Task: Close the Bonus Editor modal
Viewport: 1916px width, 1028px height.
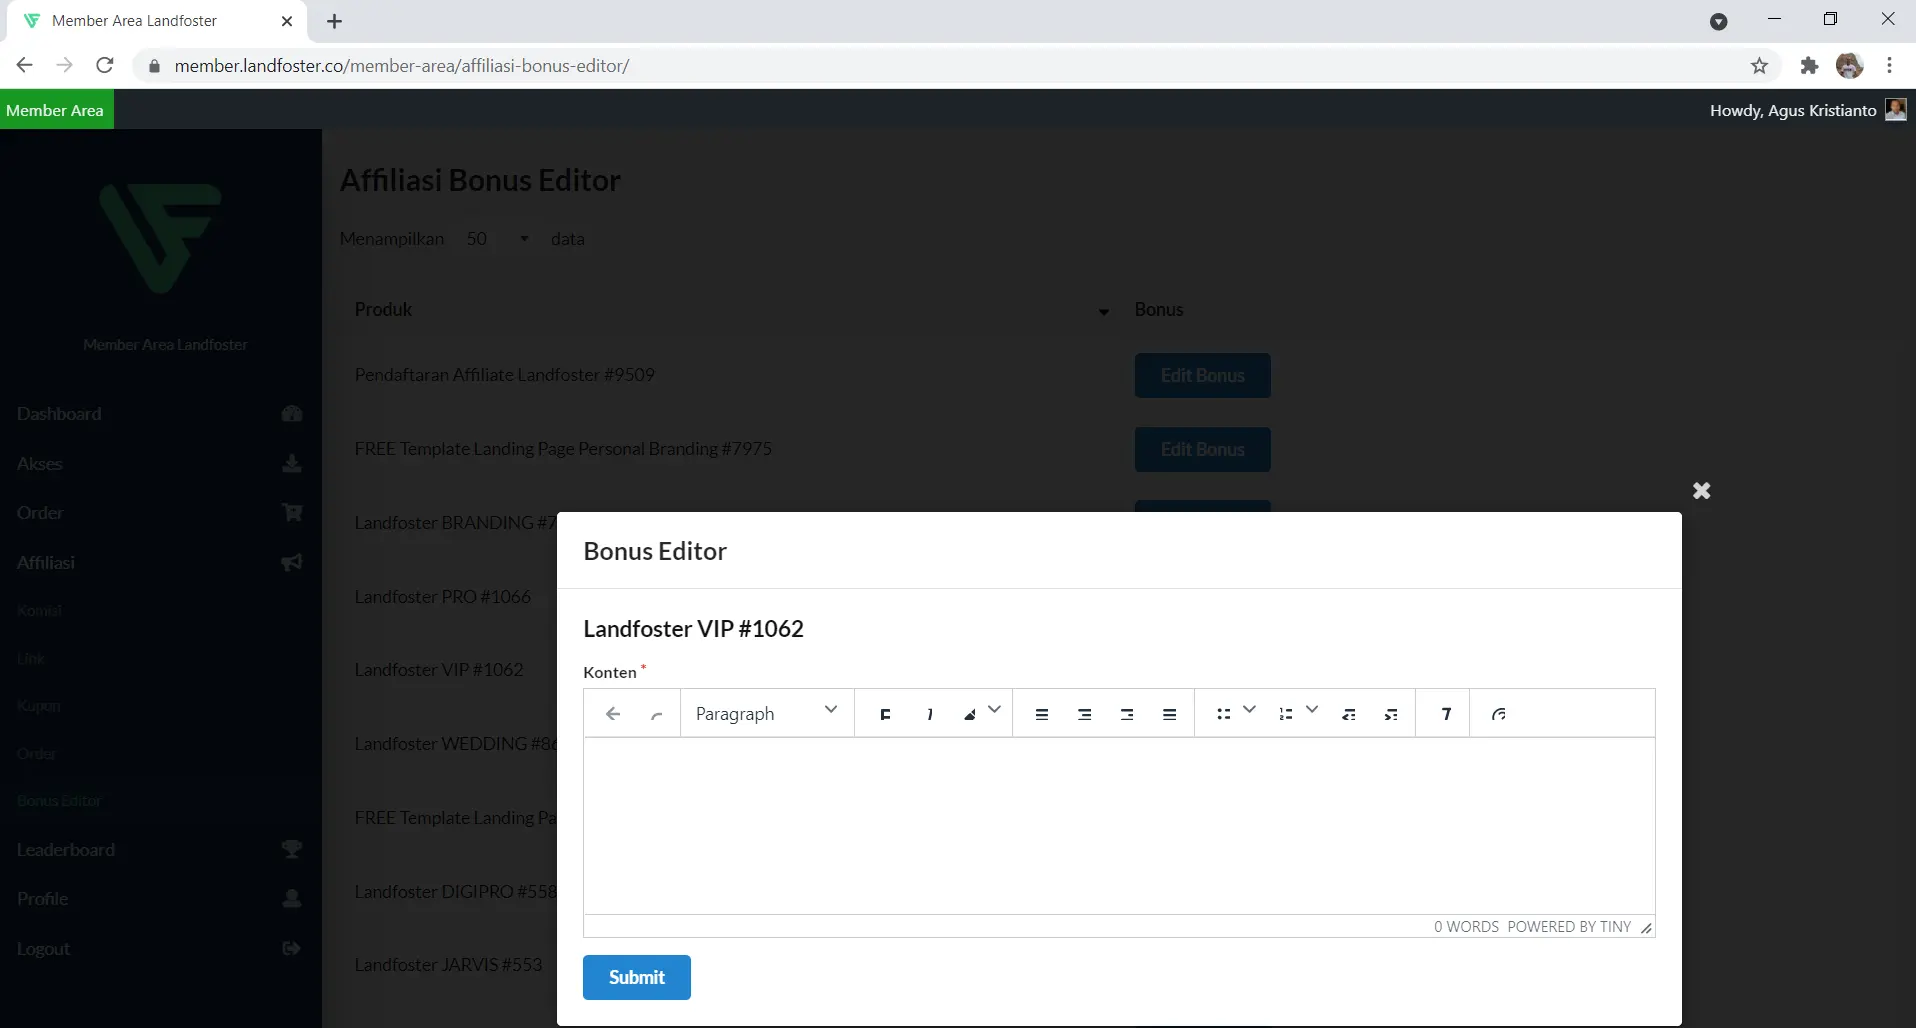Action: coord(1701,491)
